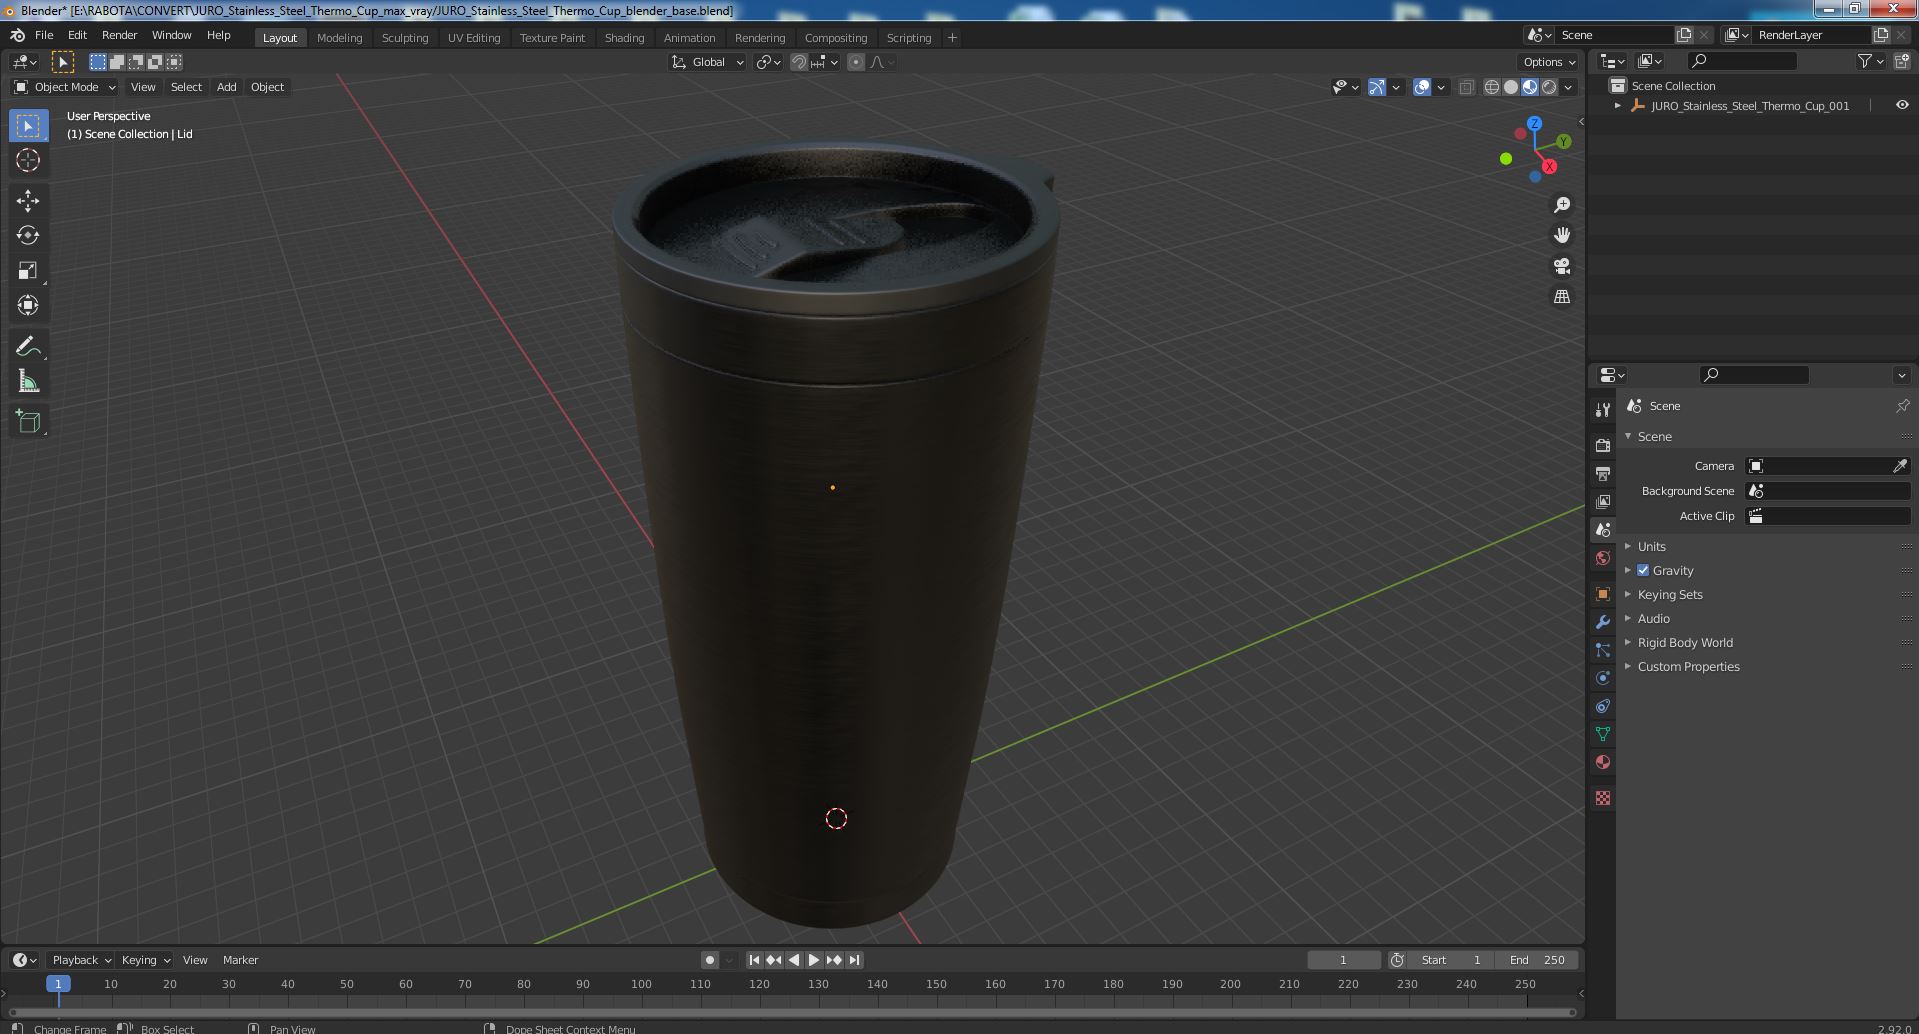Viewport: 1919px width, 1034px height.
Task: Click the zoom viewport icon
Action: click(1561, 205)
